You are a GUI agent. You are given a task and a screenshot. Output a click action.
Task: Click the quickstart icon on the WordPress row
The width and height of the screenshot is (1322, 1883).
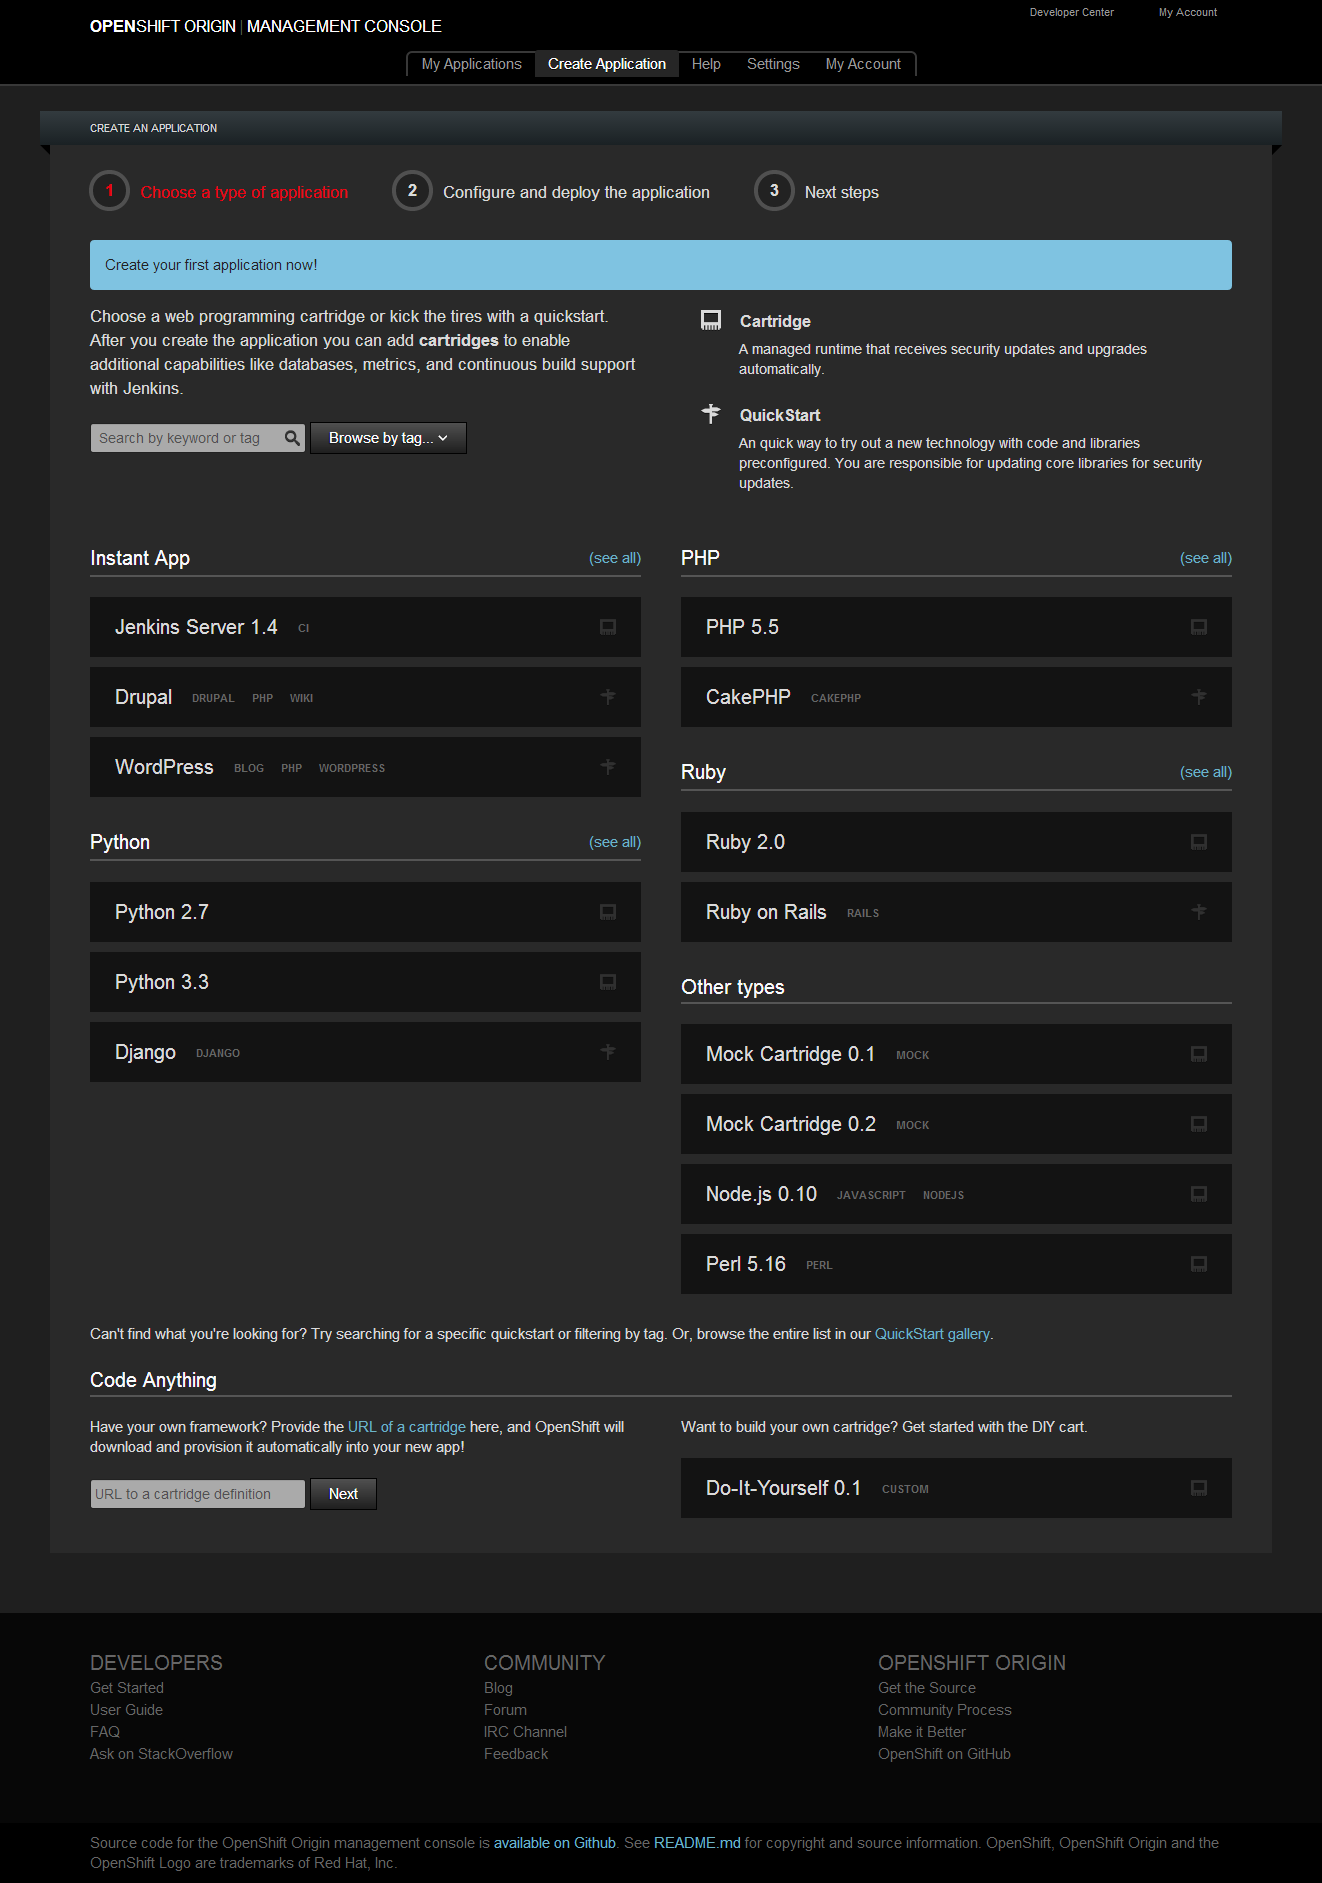coord(608,767)
